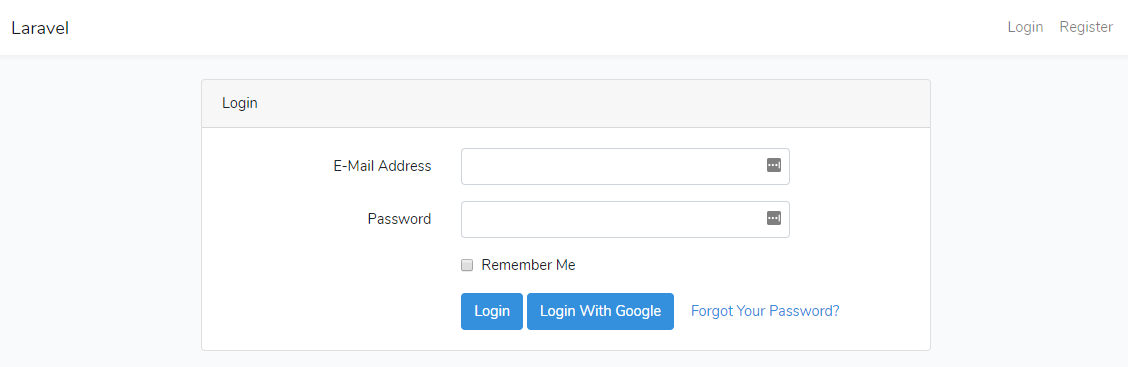Image resolution: width=1128 pixels, height=367 pixels.
Task: Open the Register link in the navbar
Action: pyautogui.click(x=1086, y=27)
